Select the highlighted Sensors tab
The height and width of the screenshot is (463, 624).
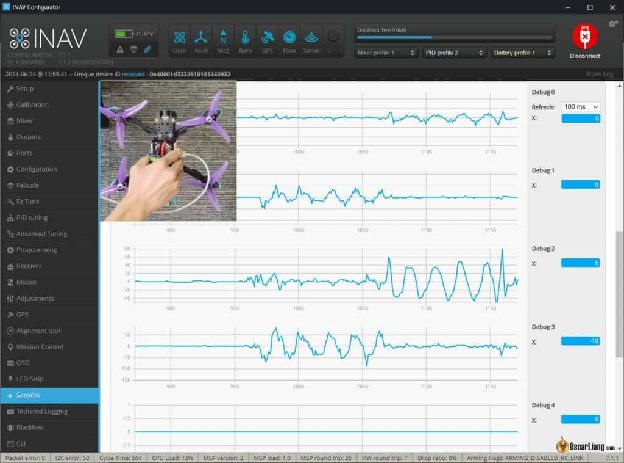(x=49, y=395)
